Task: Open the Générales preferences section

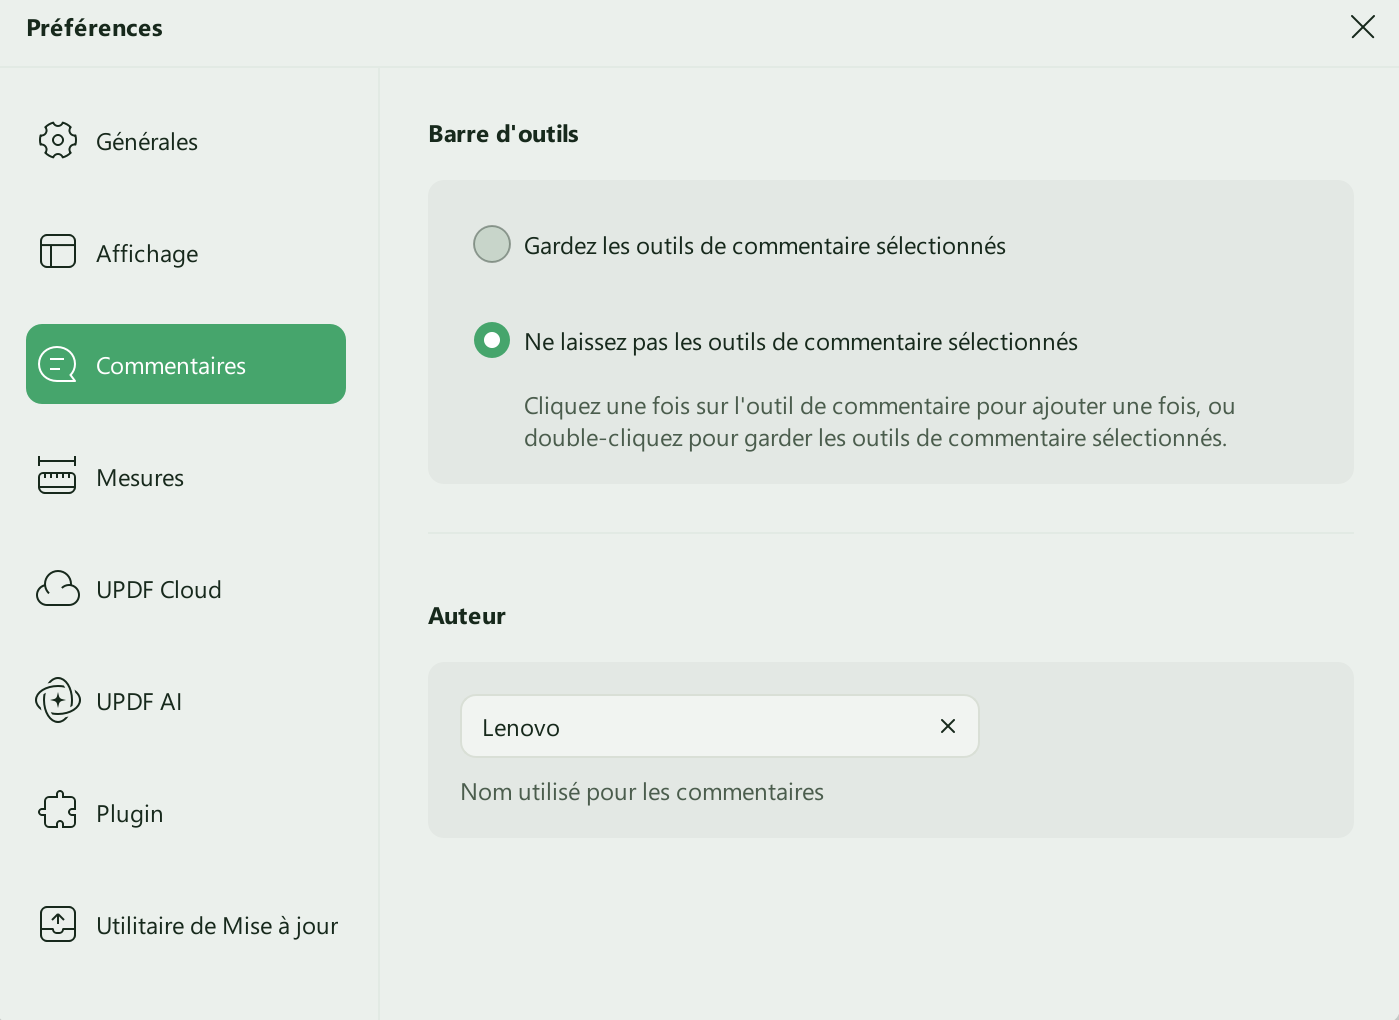Action: pyautogui.click(x=186, y=141)
